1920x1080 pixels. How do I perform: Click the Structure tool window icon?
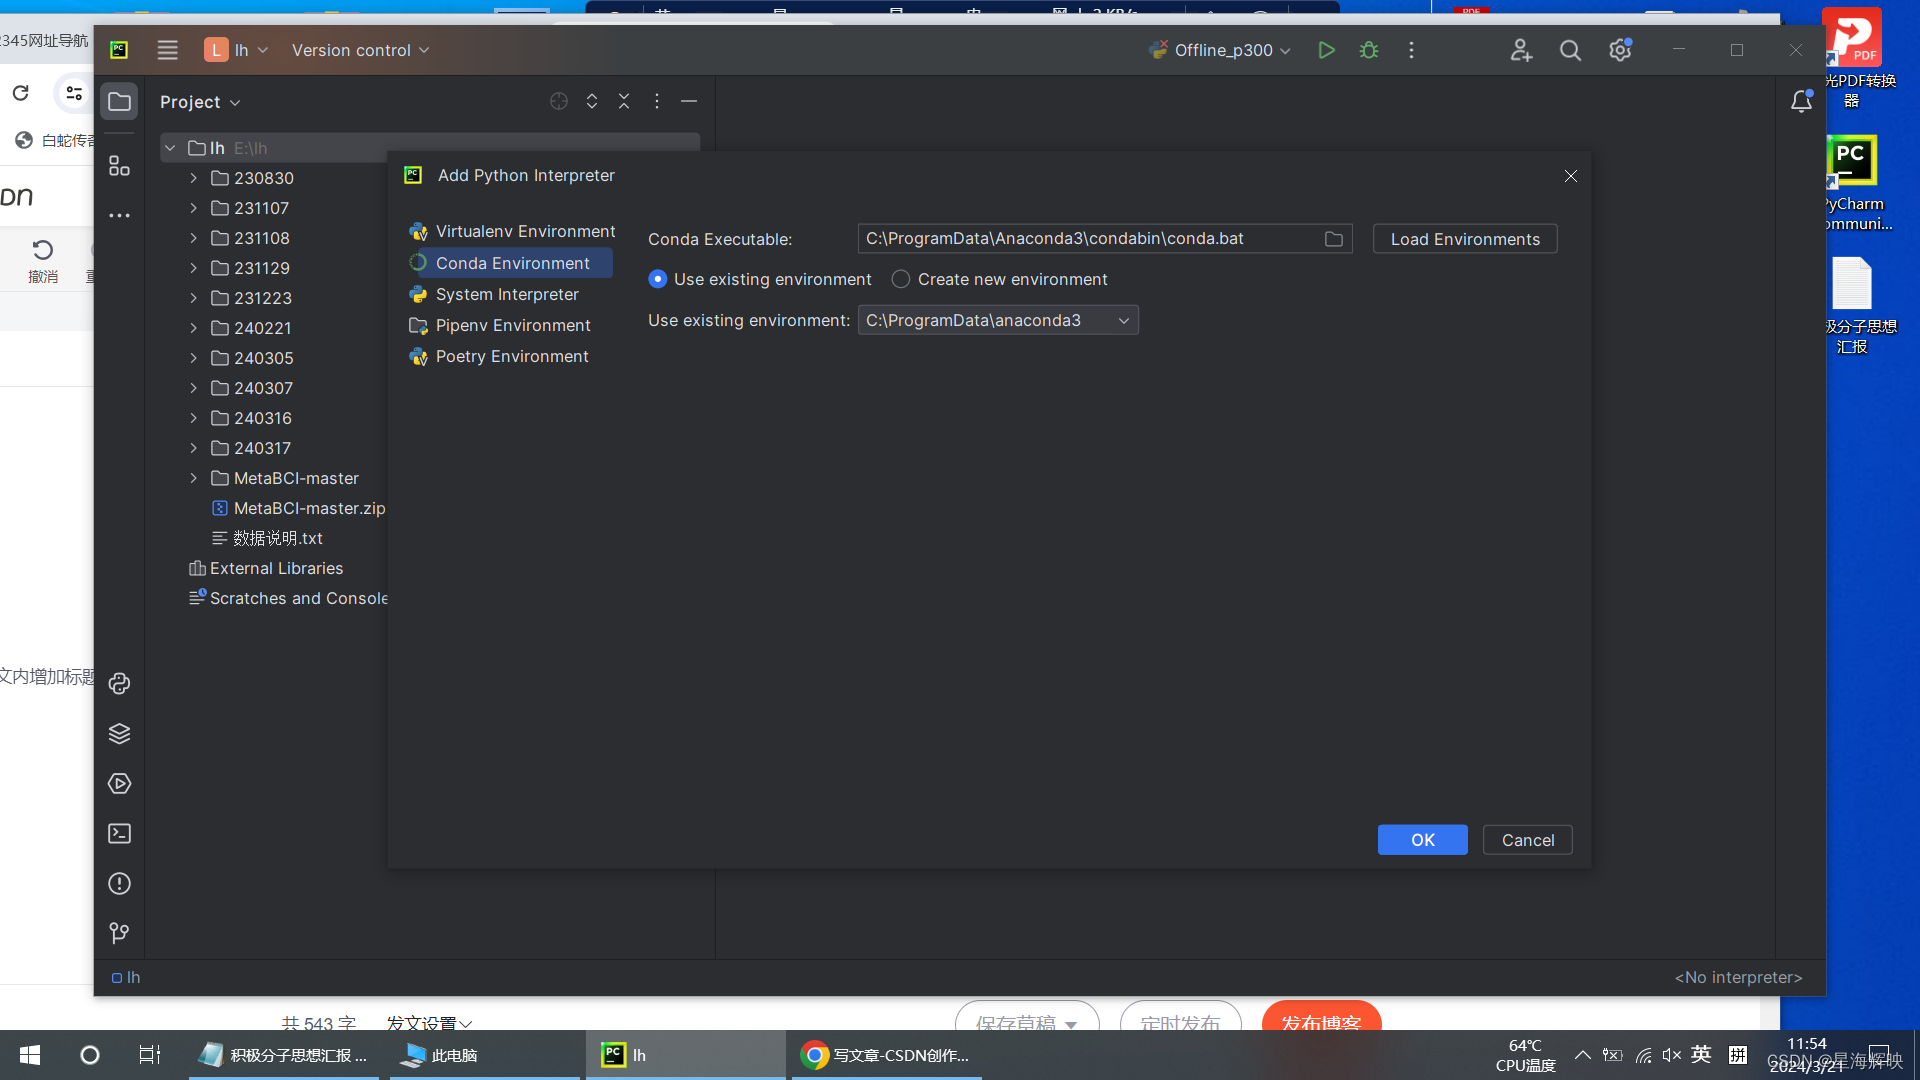[119, 166]
